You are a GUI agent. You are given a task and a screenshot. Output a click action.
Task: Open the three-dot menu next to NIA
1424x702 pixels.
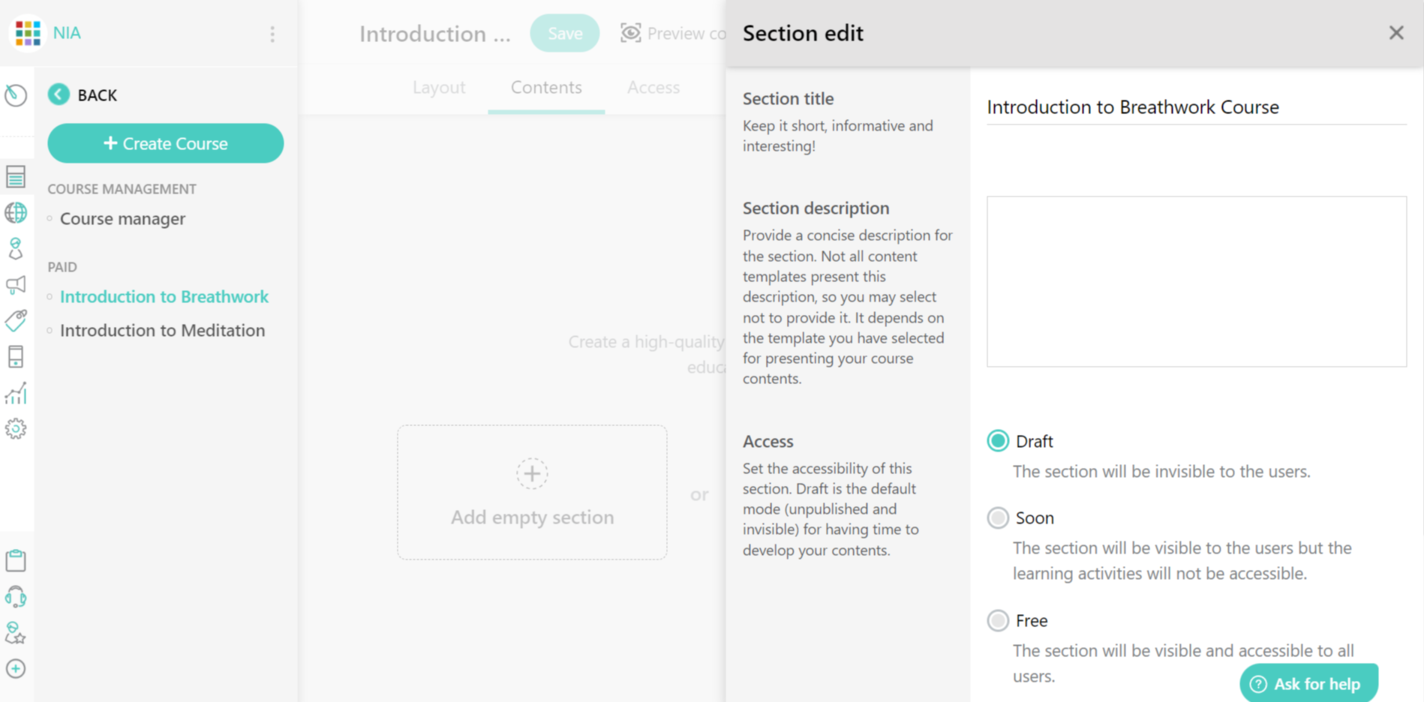click(x=272, y=34)
